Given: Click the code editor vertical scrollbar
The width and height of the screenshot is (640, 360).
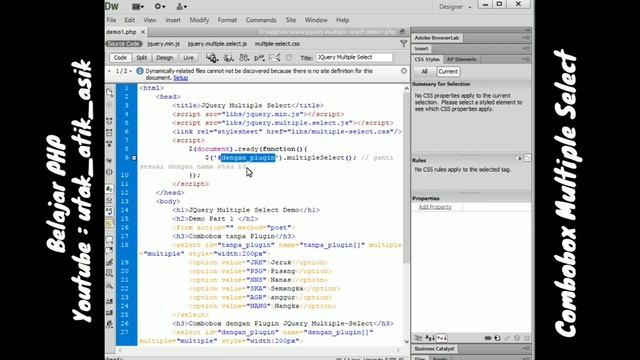Looking at the screenshot, I should point(407,215).
